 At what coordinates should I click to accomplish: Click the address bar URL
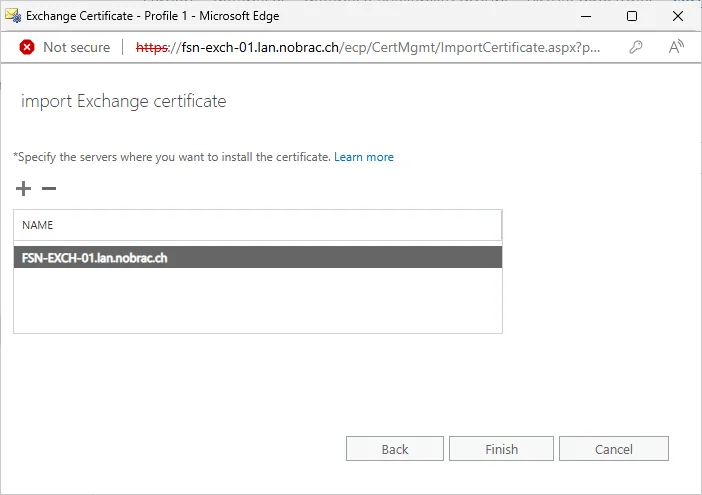[368, 47]
